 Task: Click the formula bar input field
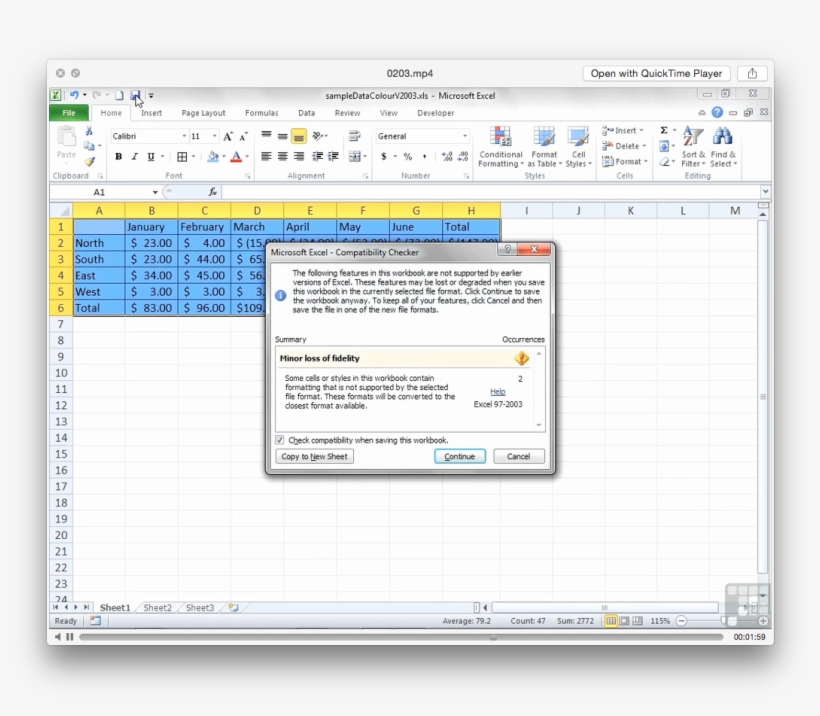pyautogui.click(x=491, y=192)
